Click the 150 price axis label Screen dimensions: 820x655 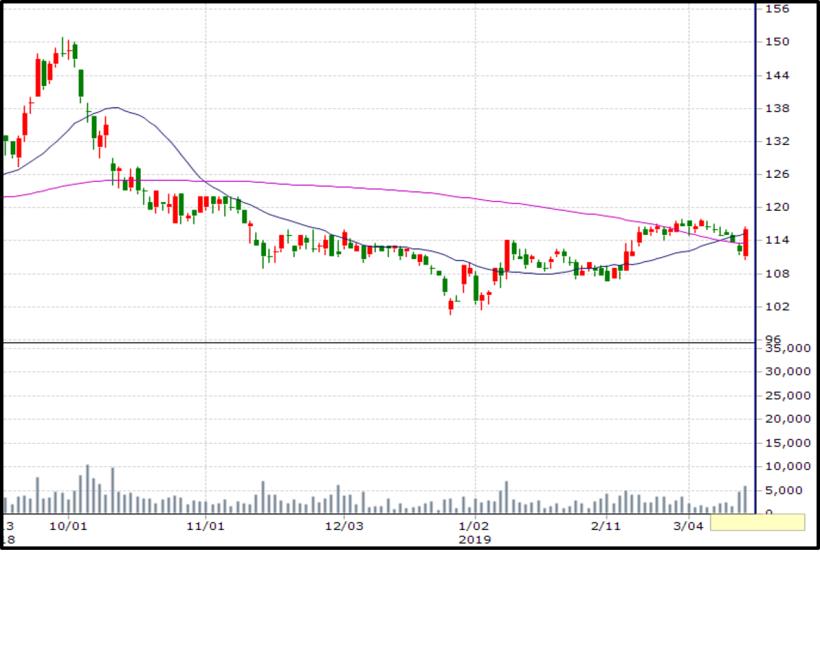[777, 42]
